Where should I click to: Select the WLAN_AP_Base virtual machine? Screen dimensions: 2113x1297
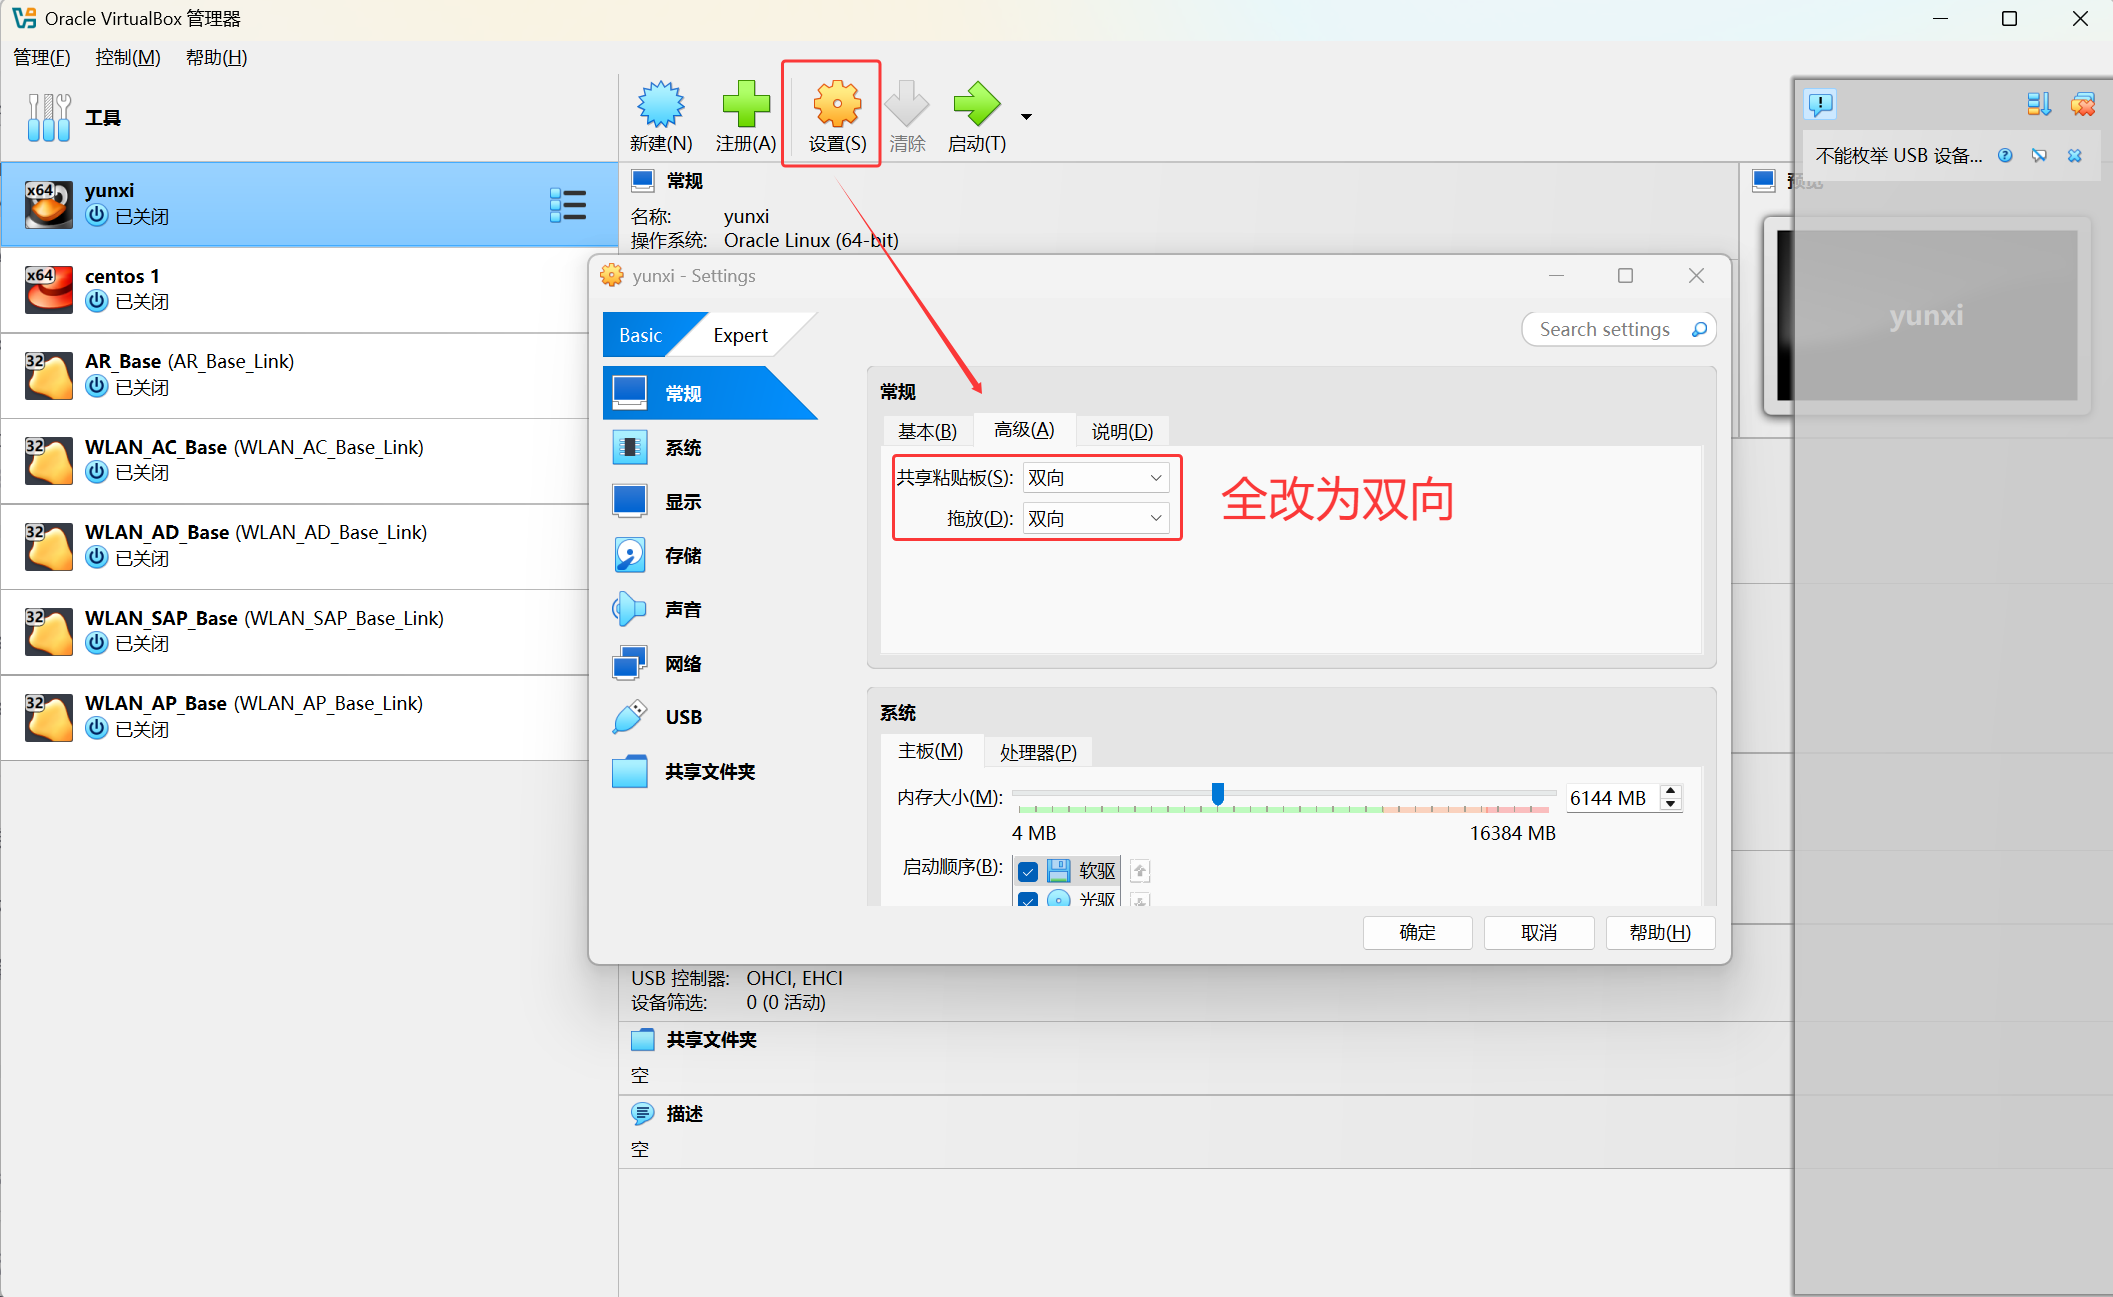[295, 717]
